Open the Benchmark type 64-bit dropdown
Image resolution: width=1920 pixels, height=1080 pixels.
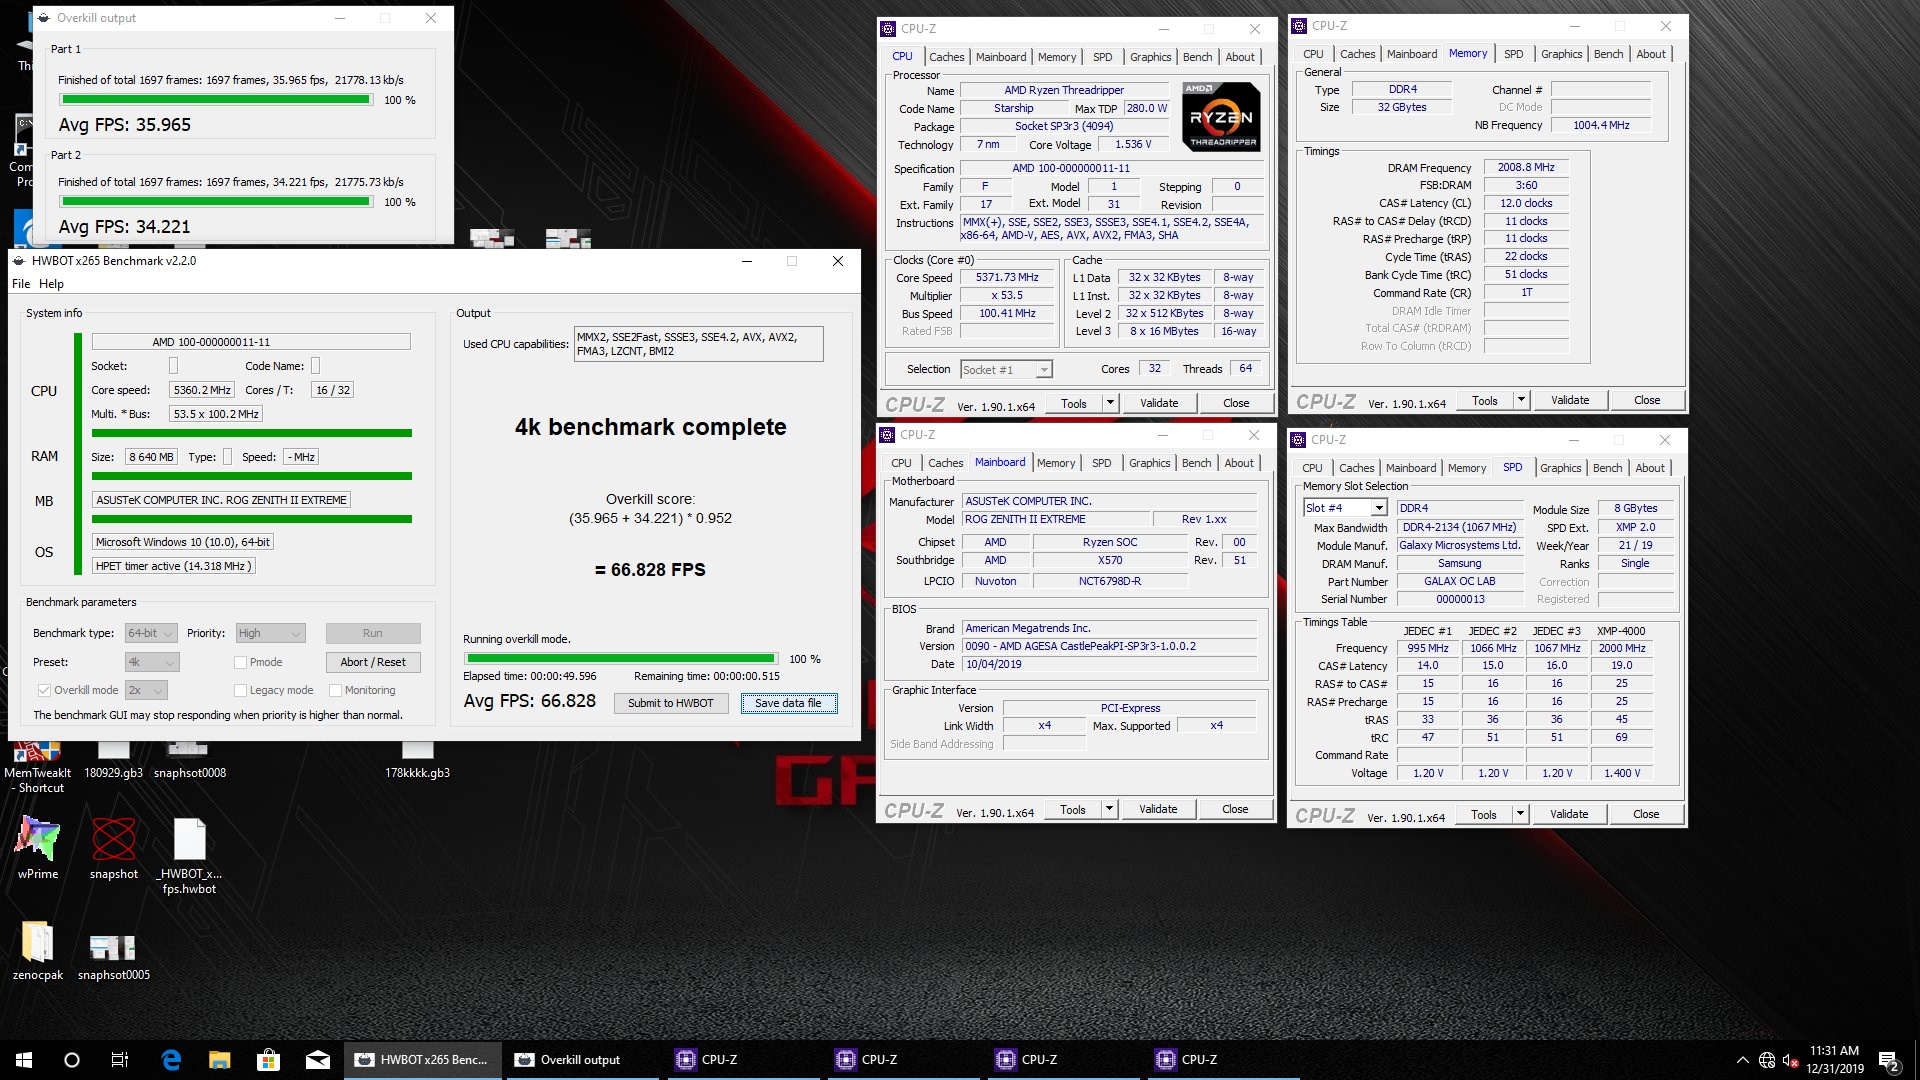click(151, 633)
